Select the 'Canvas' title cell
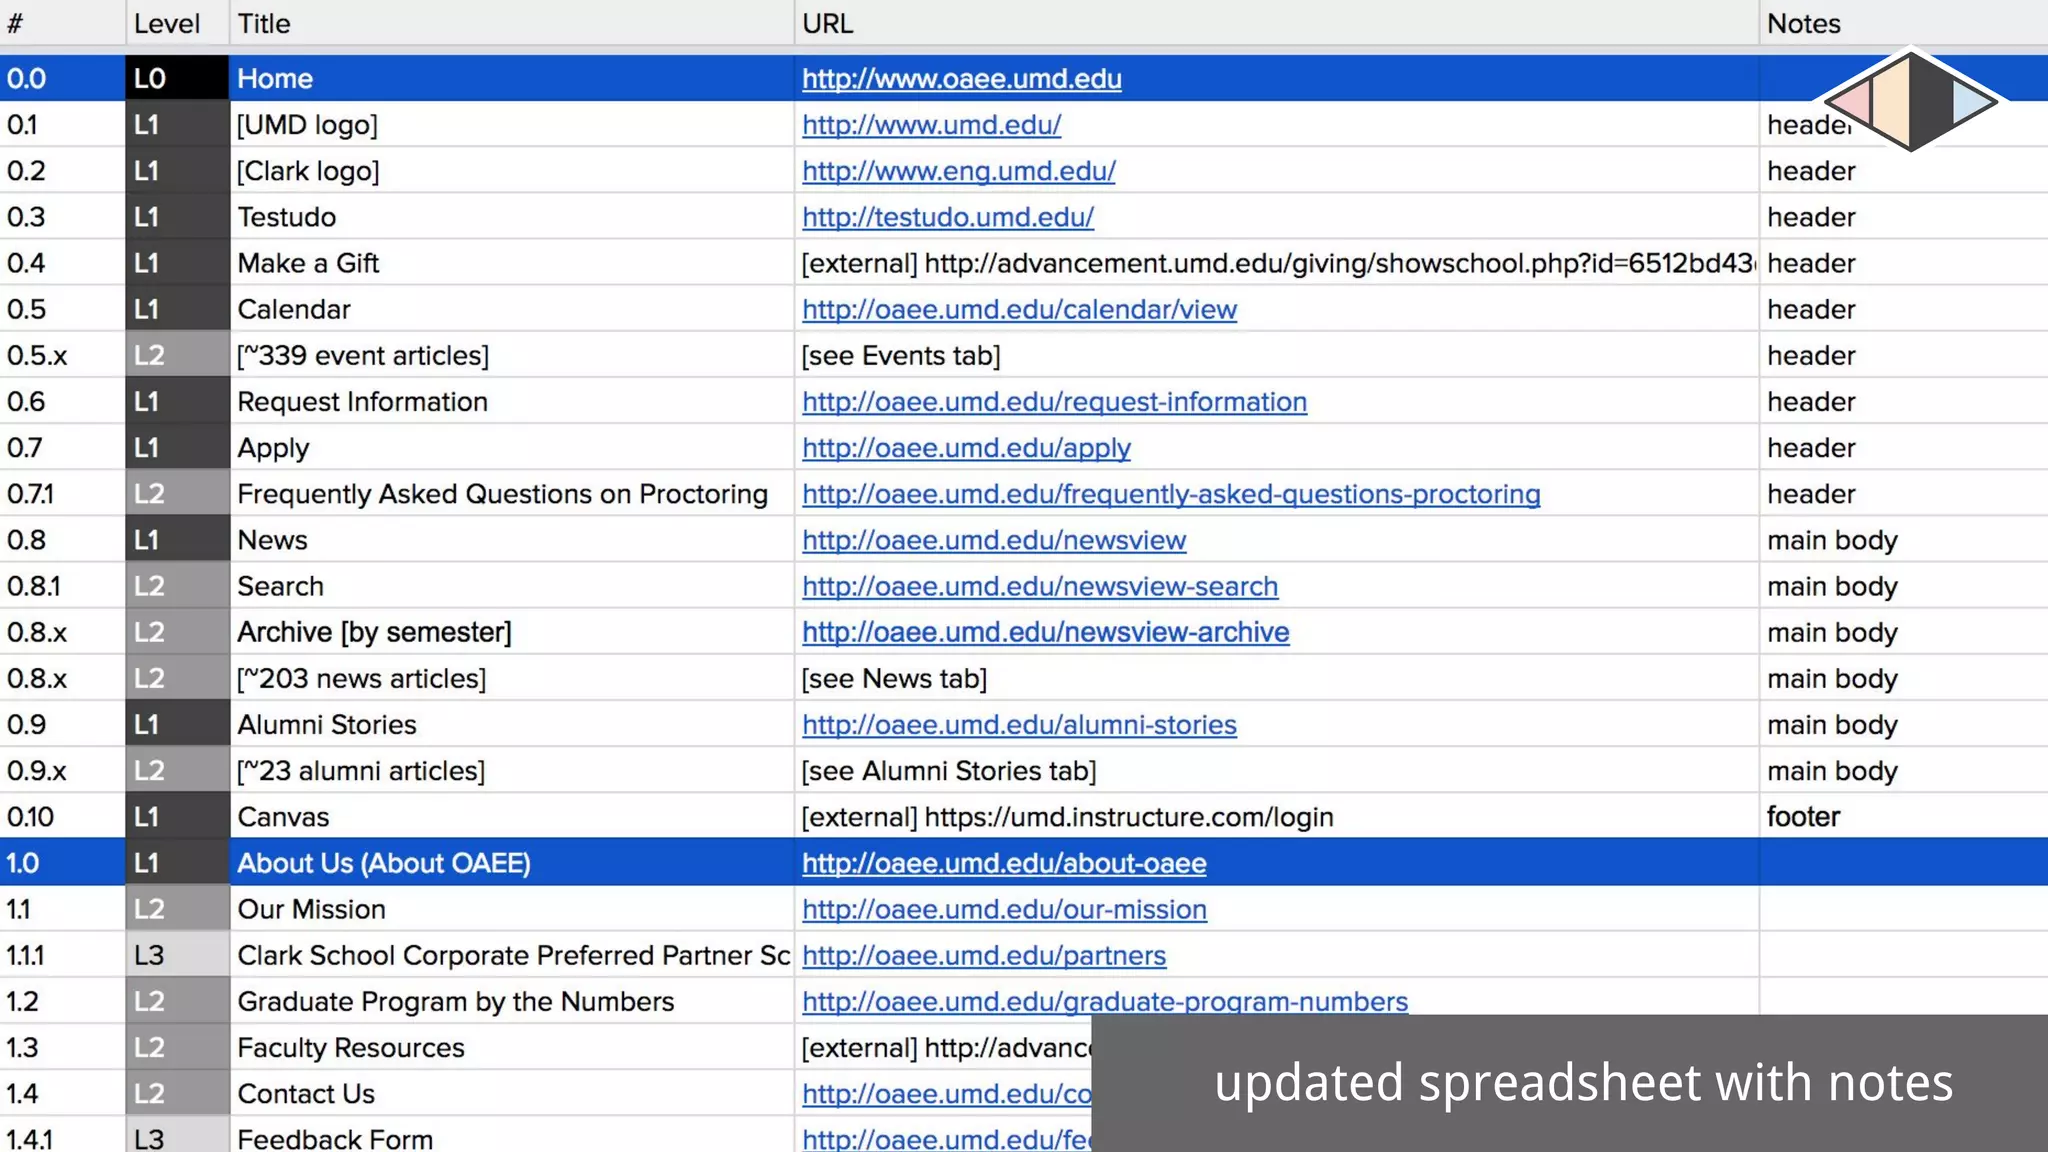 512,817
